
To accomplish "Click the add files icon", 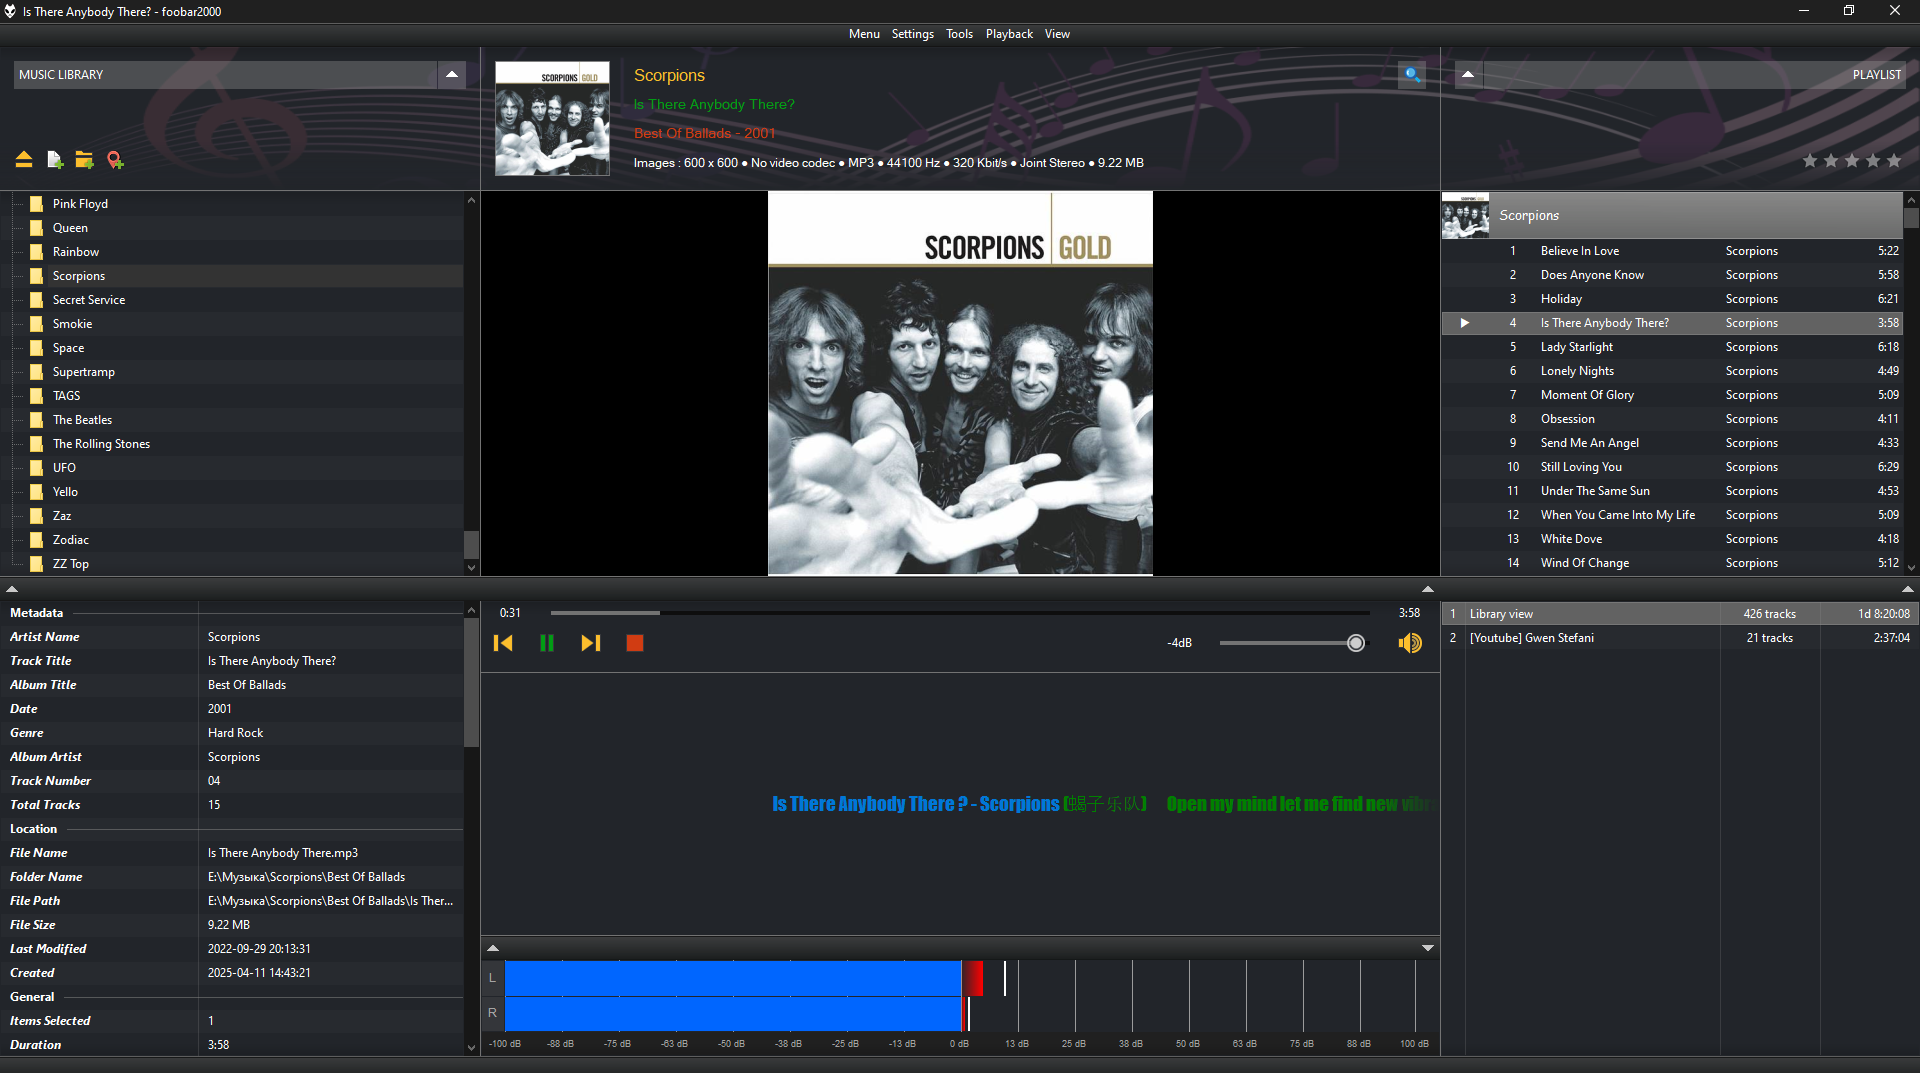I will 55,160.
